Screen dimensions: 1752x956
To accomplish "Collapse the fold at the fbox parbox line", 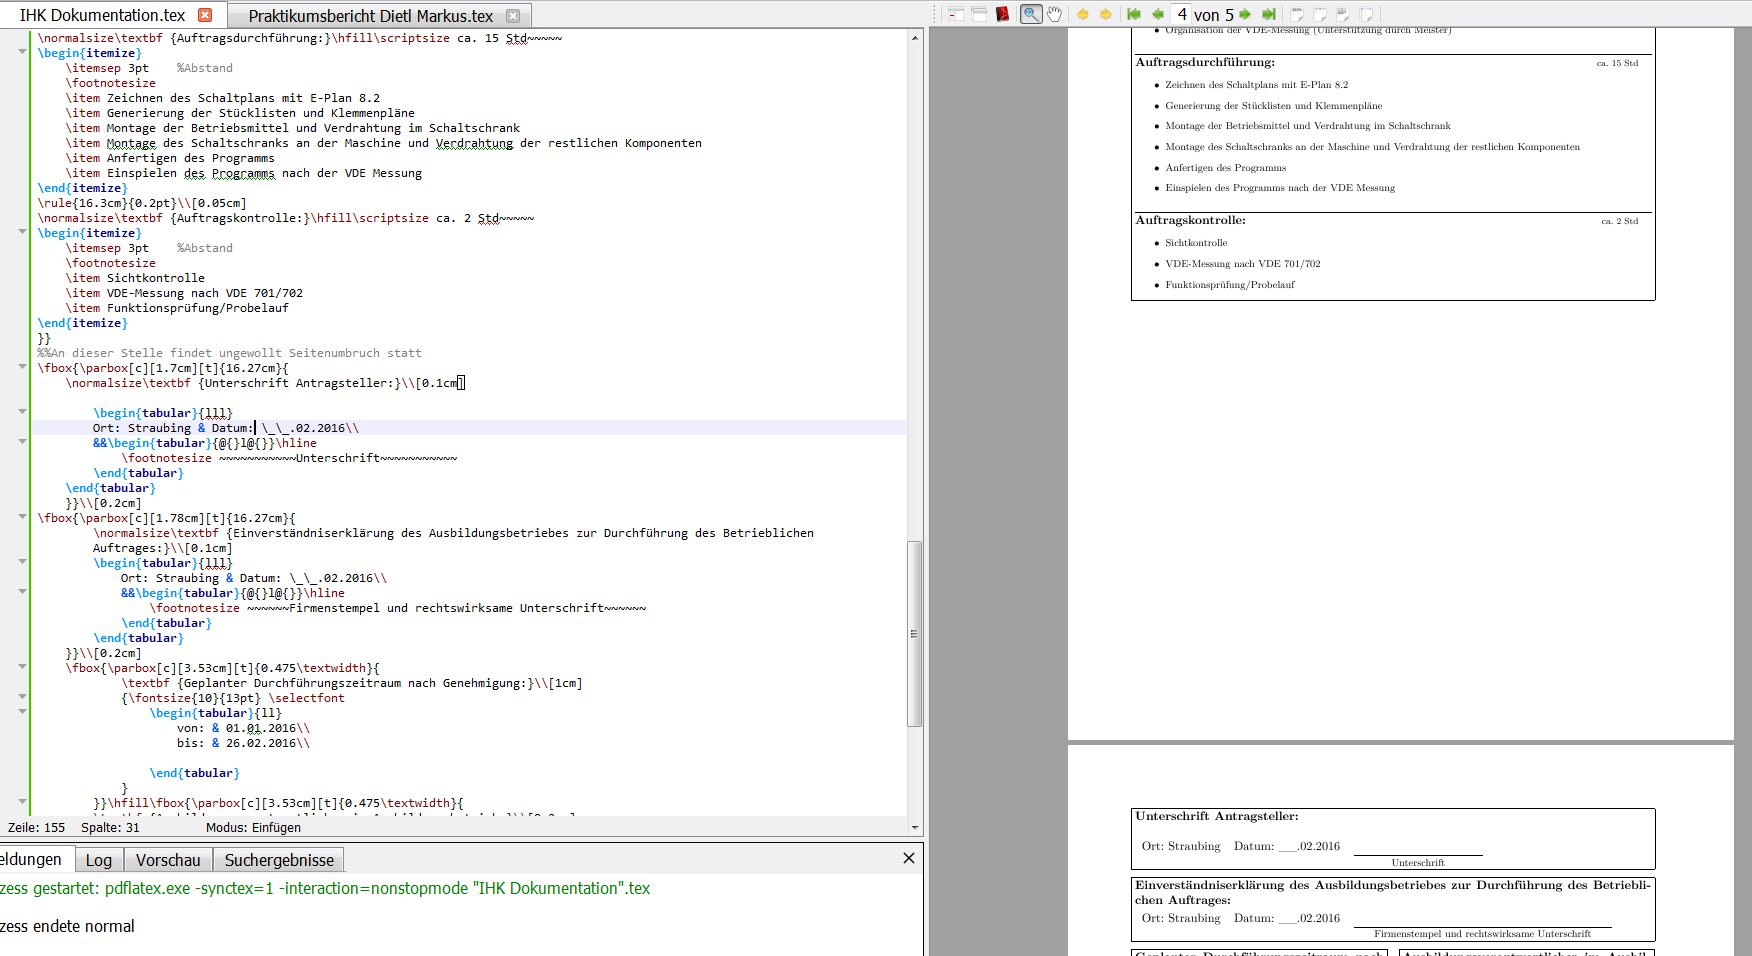I will click(x=22, y=367).
